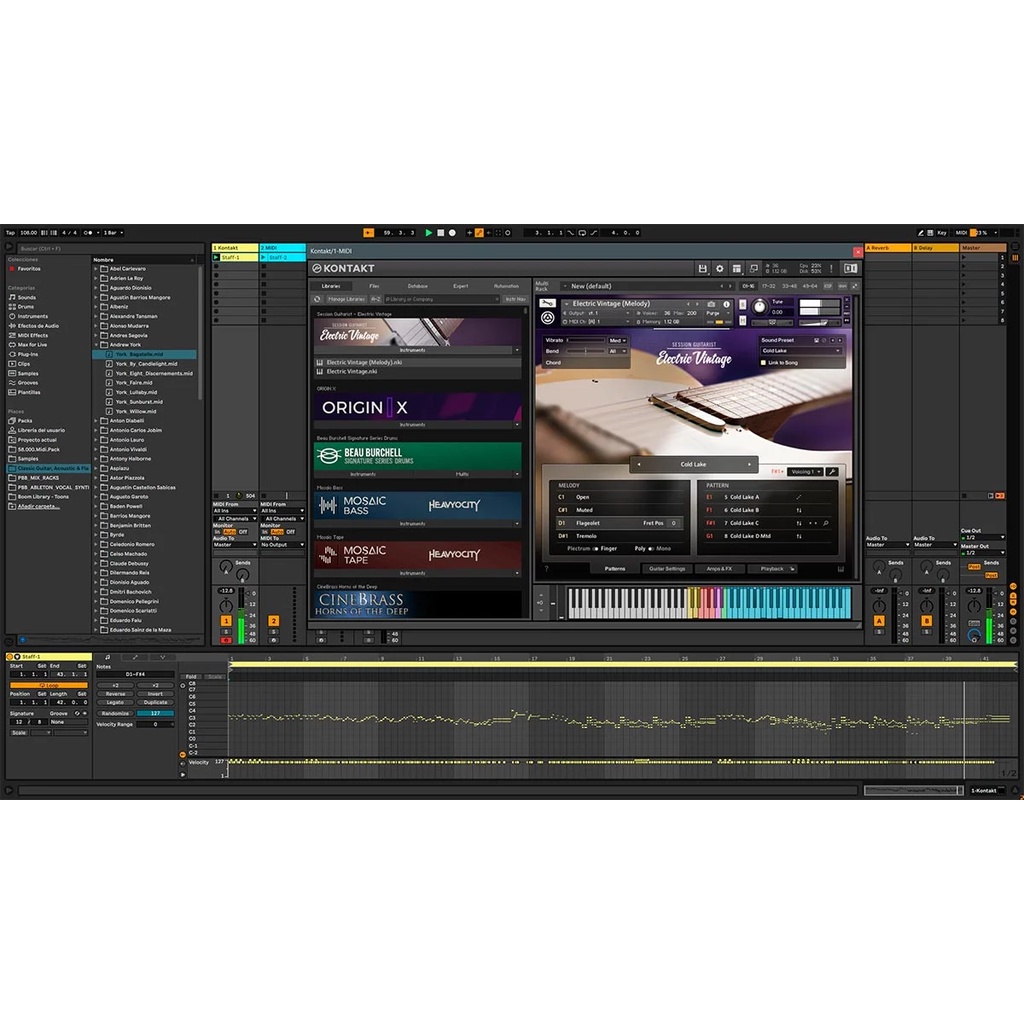This screenshot has height=1024, width=1024.
Task: Toggle the Kontakt rack view icon at far right of its header
Action: tap(850, 268)
